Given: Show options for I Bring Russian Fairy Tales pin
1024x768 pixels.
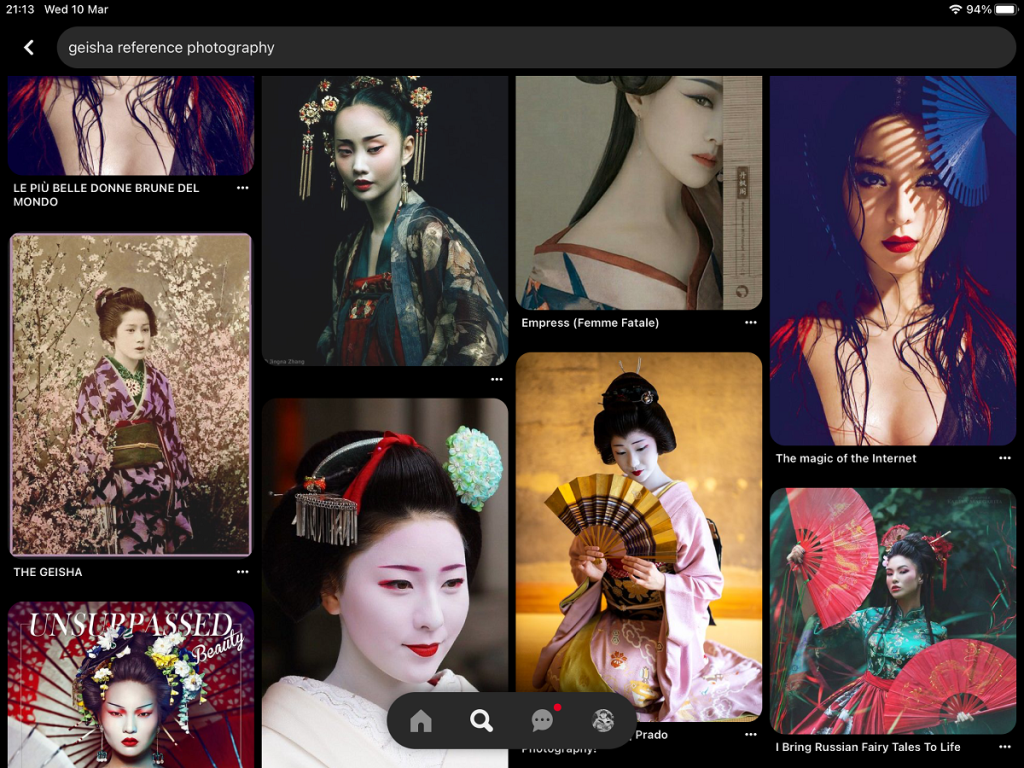Looking at the screenshot, I should coord(1004,747).
